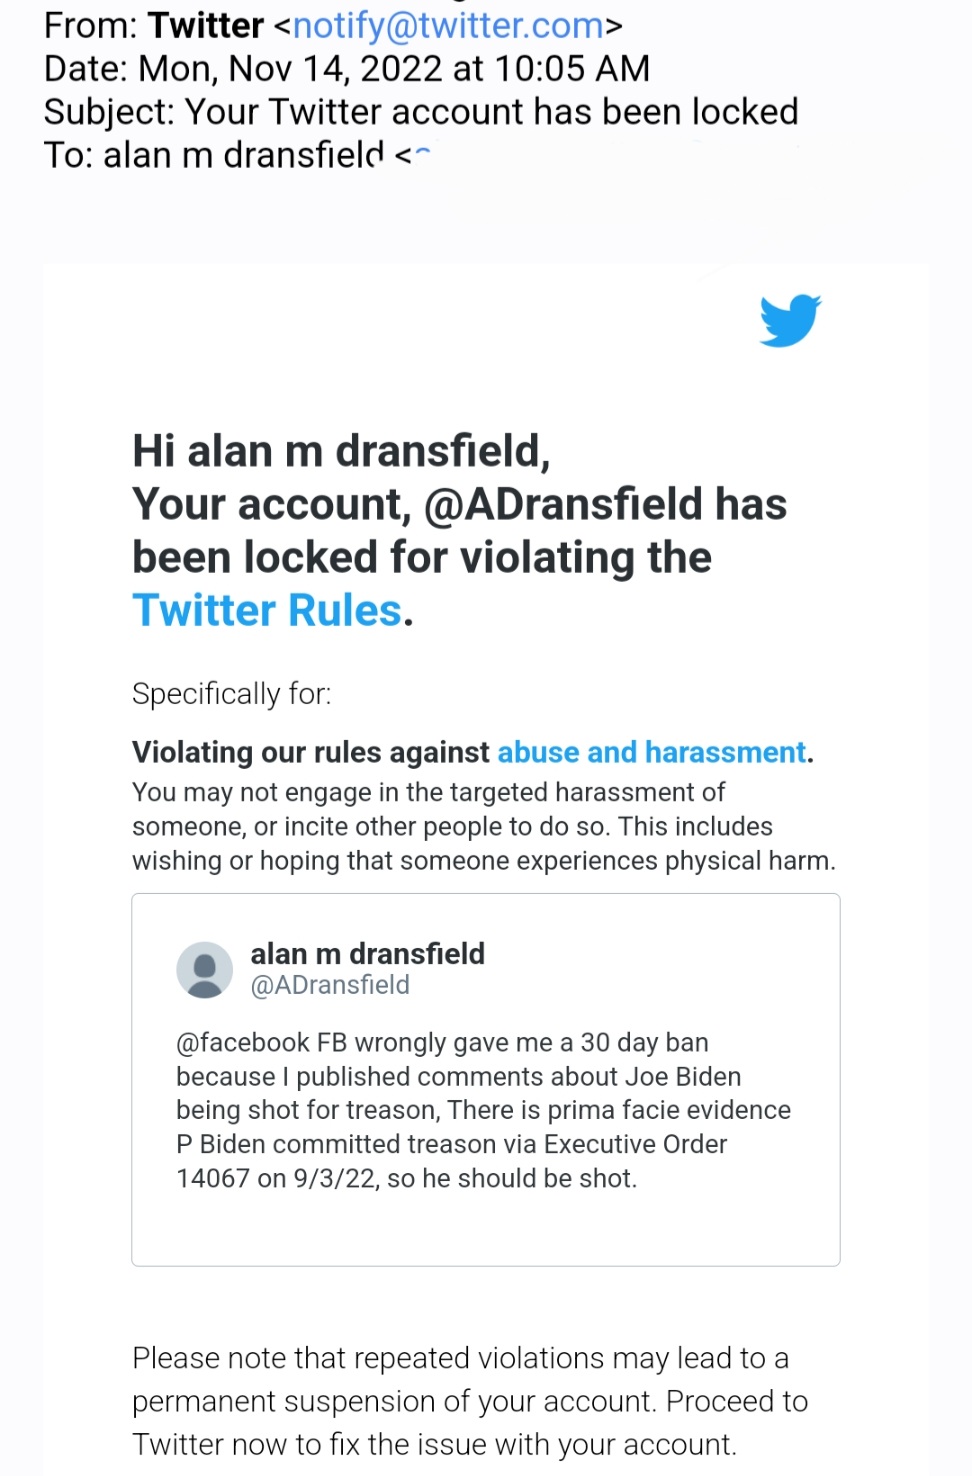Click the 'You may not engage' policy sentence
Image resolution: width=972 pixels, height=1476 pixels.
click(x=428, y=792)
